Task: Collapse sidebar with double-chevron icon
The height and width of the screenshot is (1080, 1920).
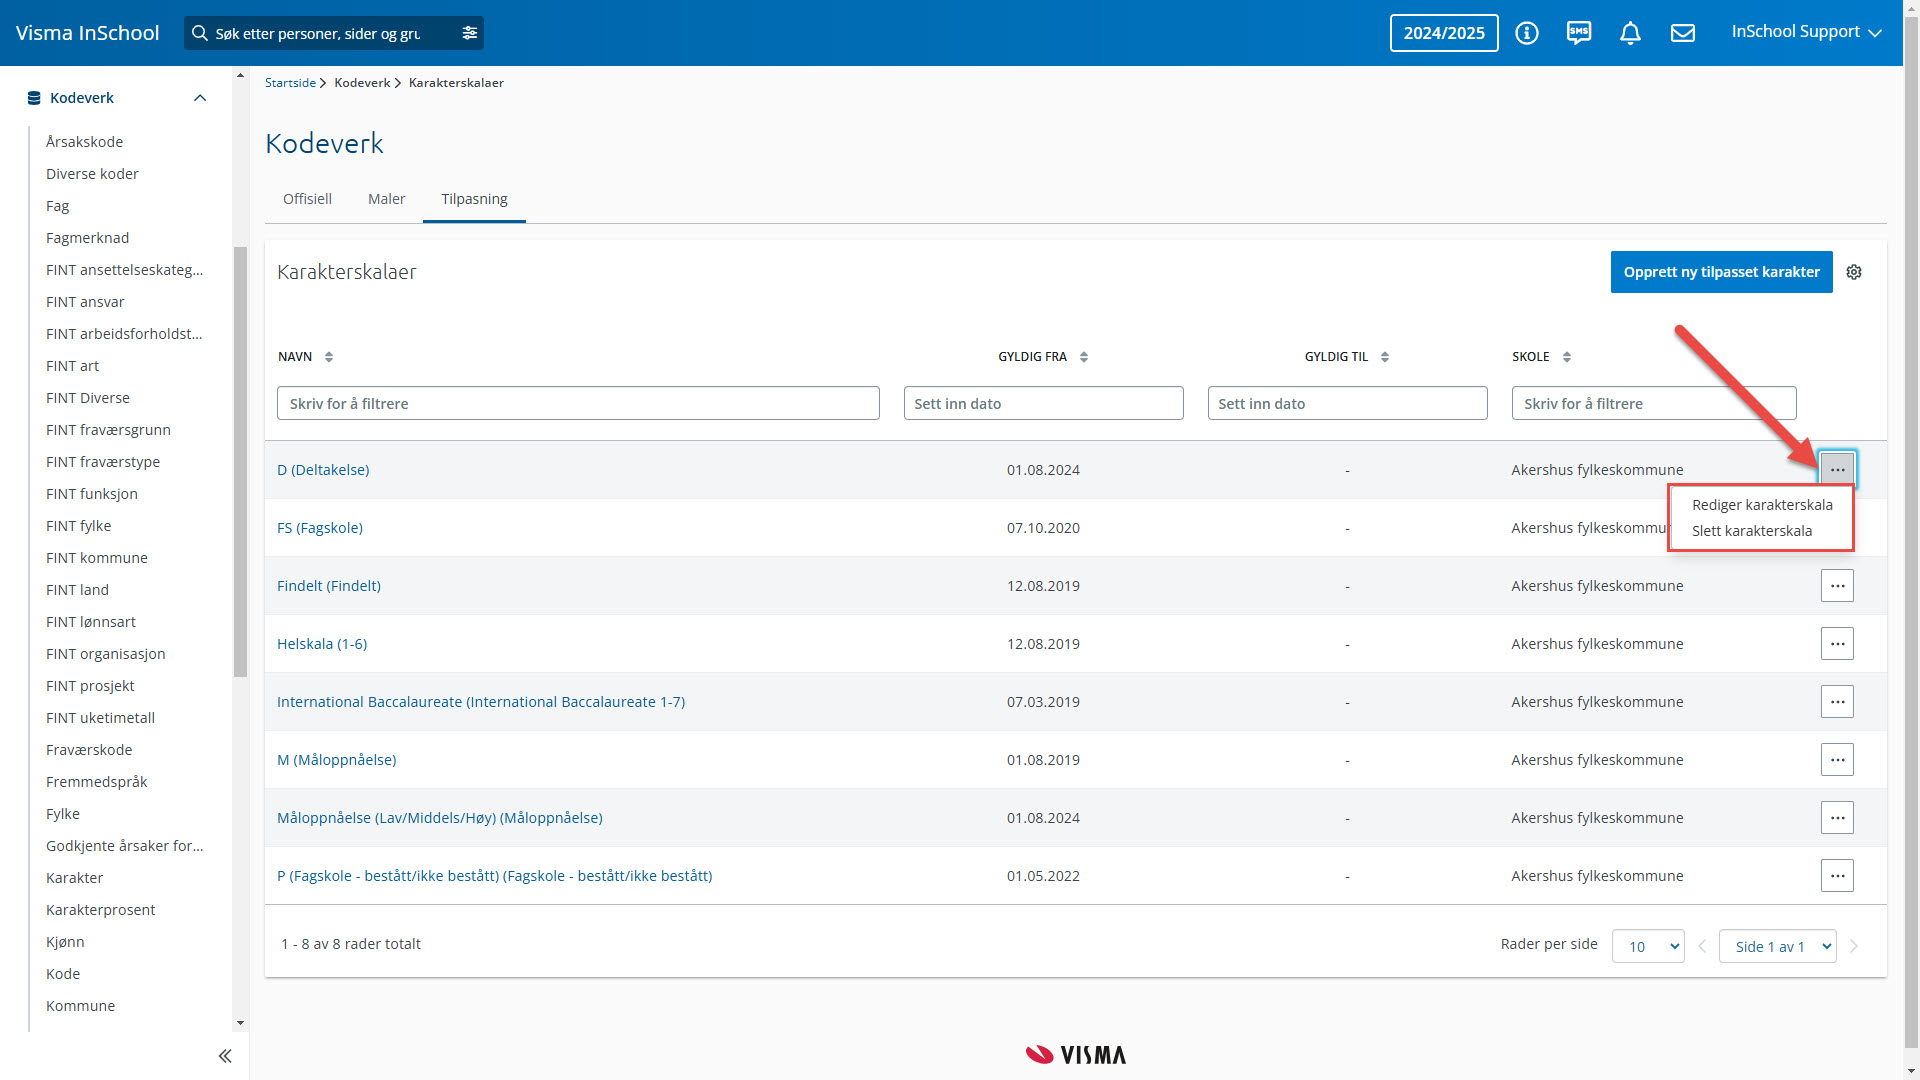Action: pos(225,1056)
